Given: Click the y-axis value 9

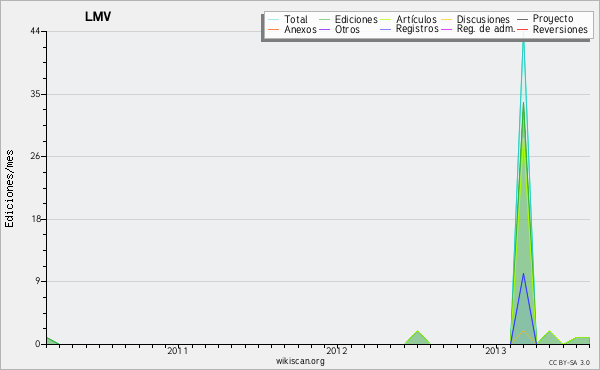Looking at the screenshot, I should (x=38, y=281).
